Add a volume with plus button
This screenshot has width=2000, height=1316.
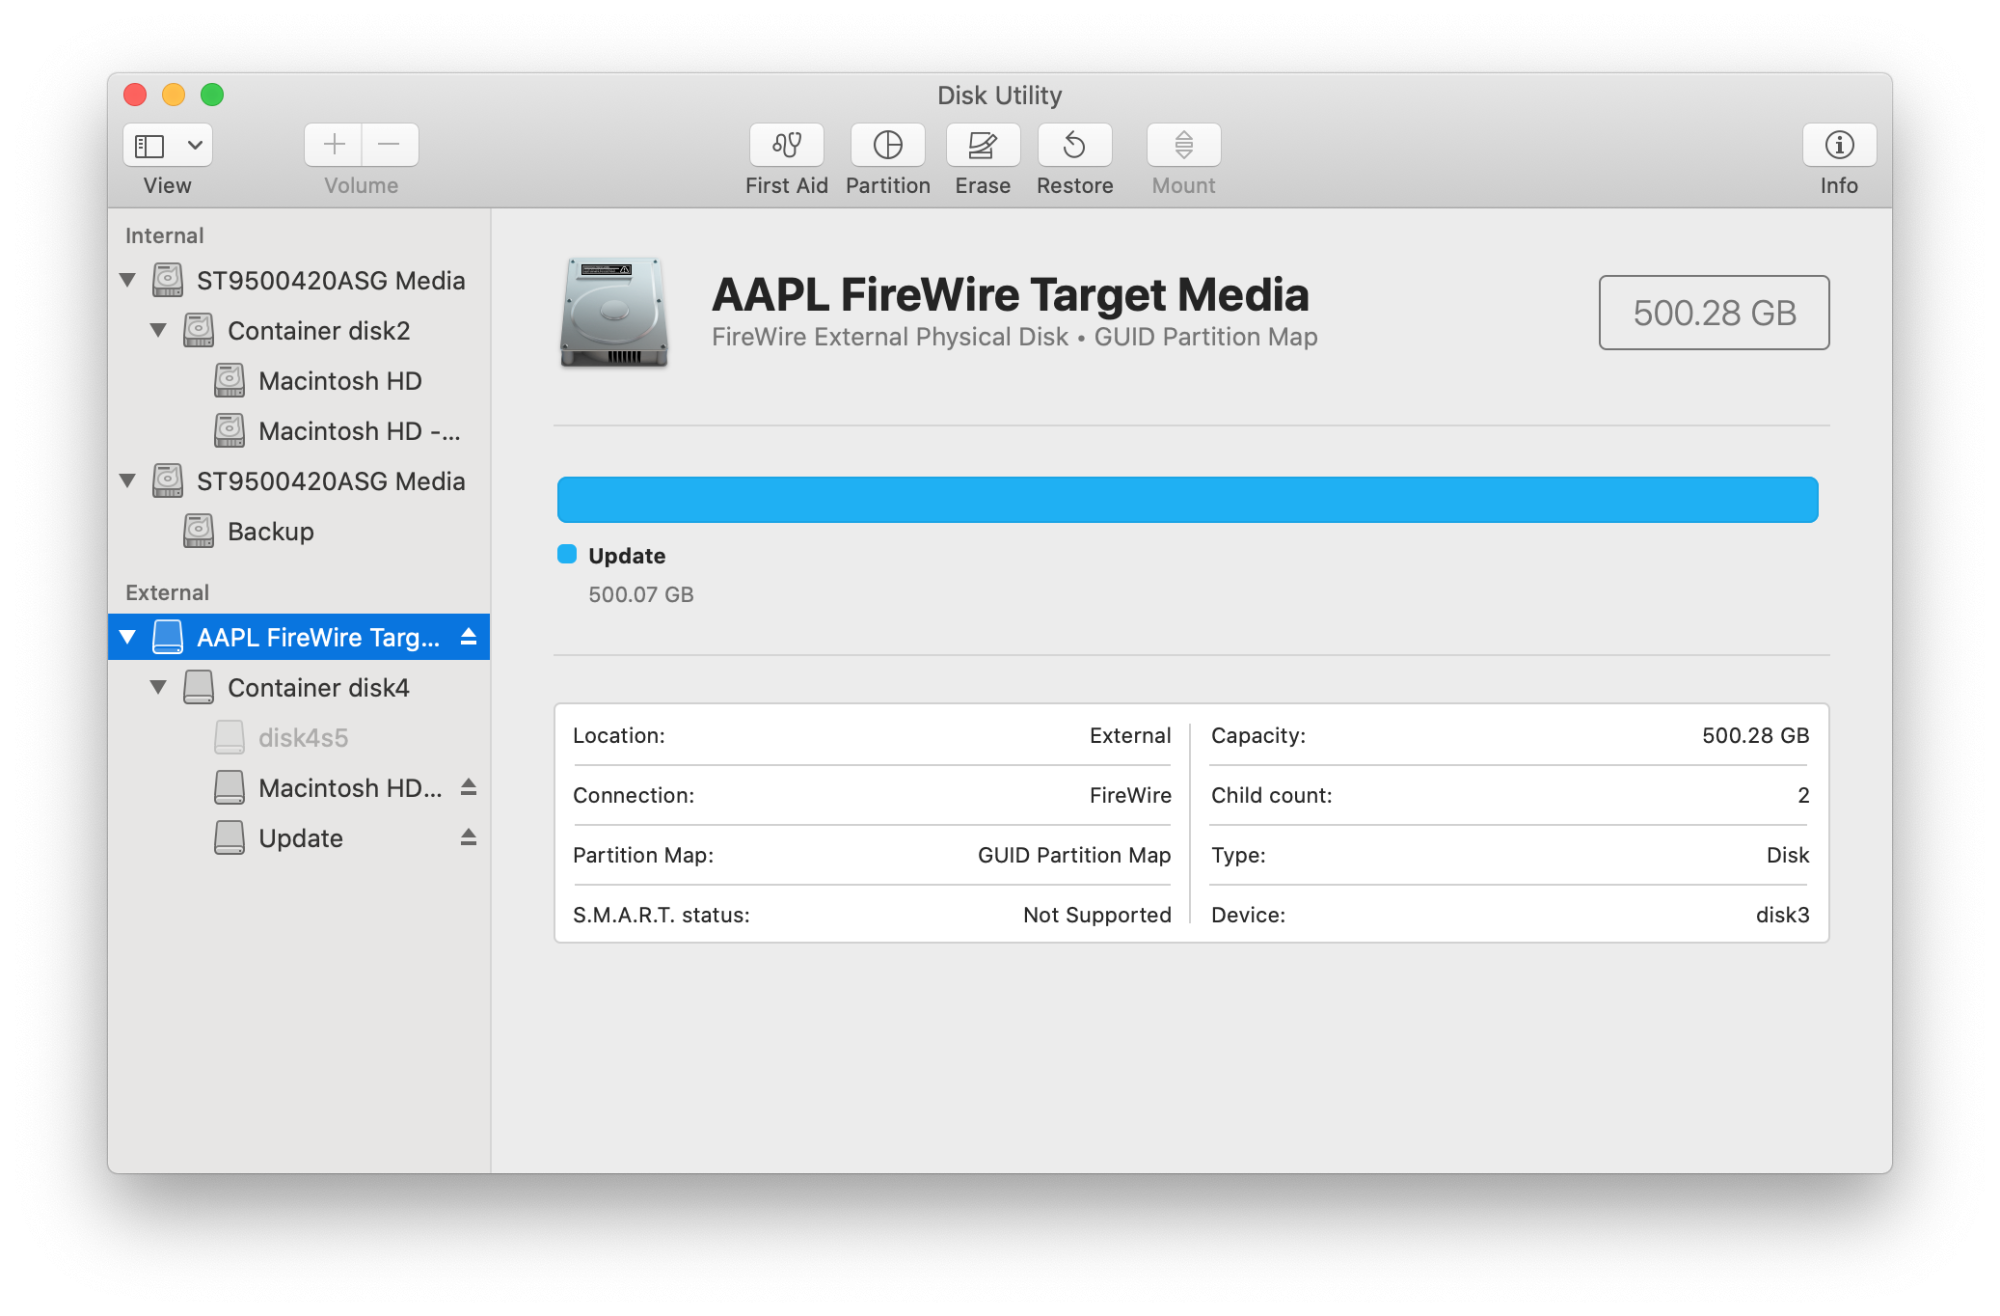pos(333,145)
